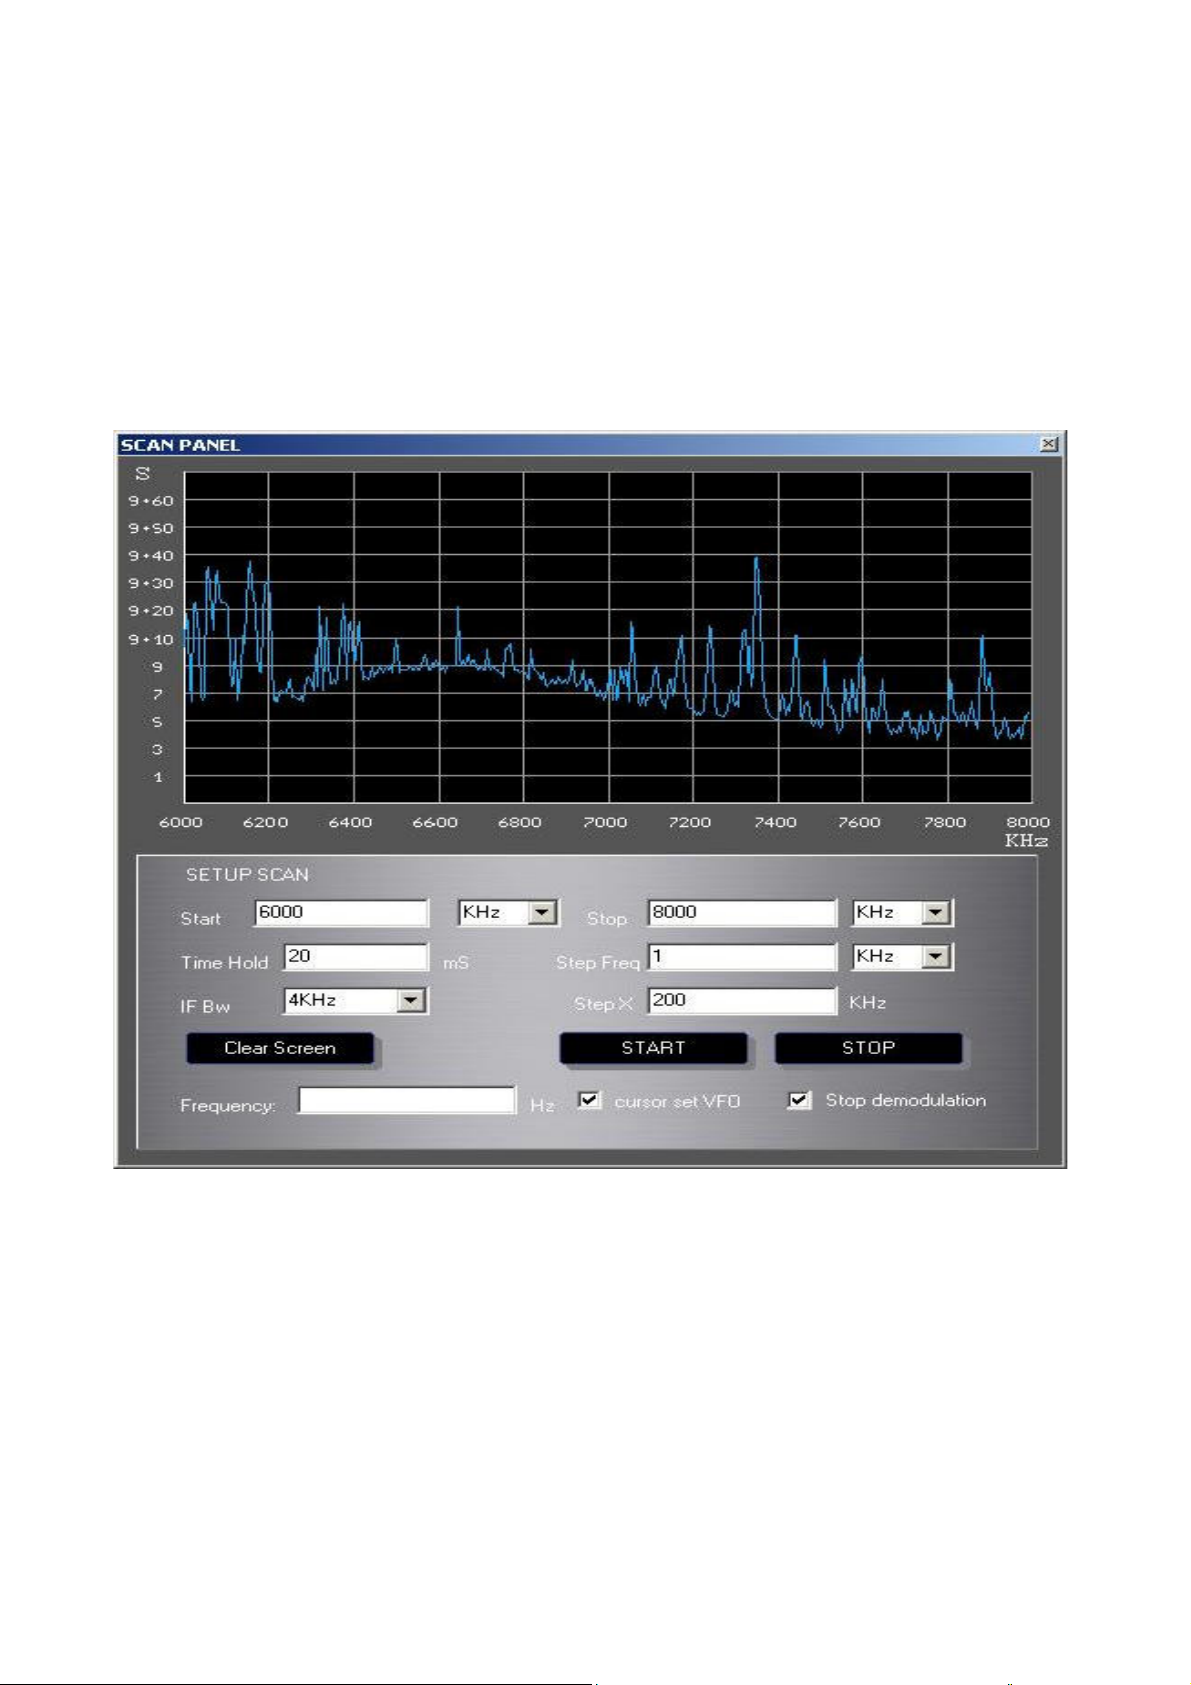Click the 6600 label on frequency axis
Image resolution: width=1191 pixels, height=1685 pixels.
tap(435, 822)
